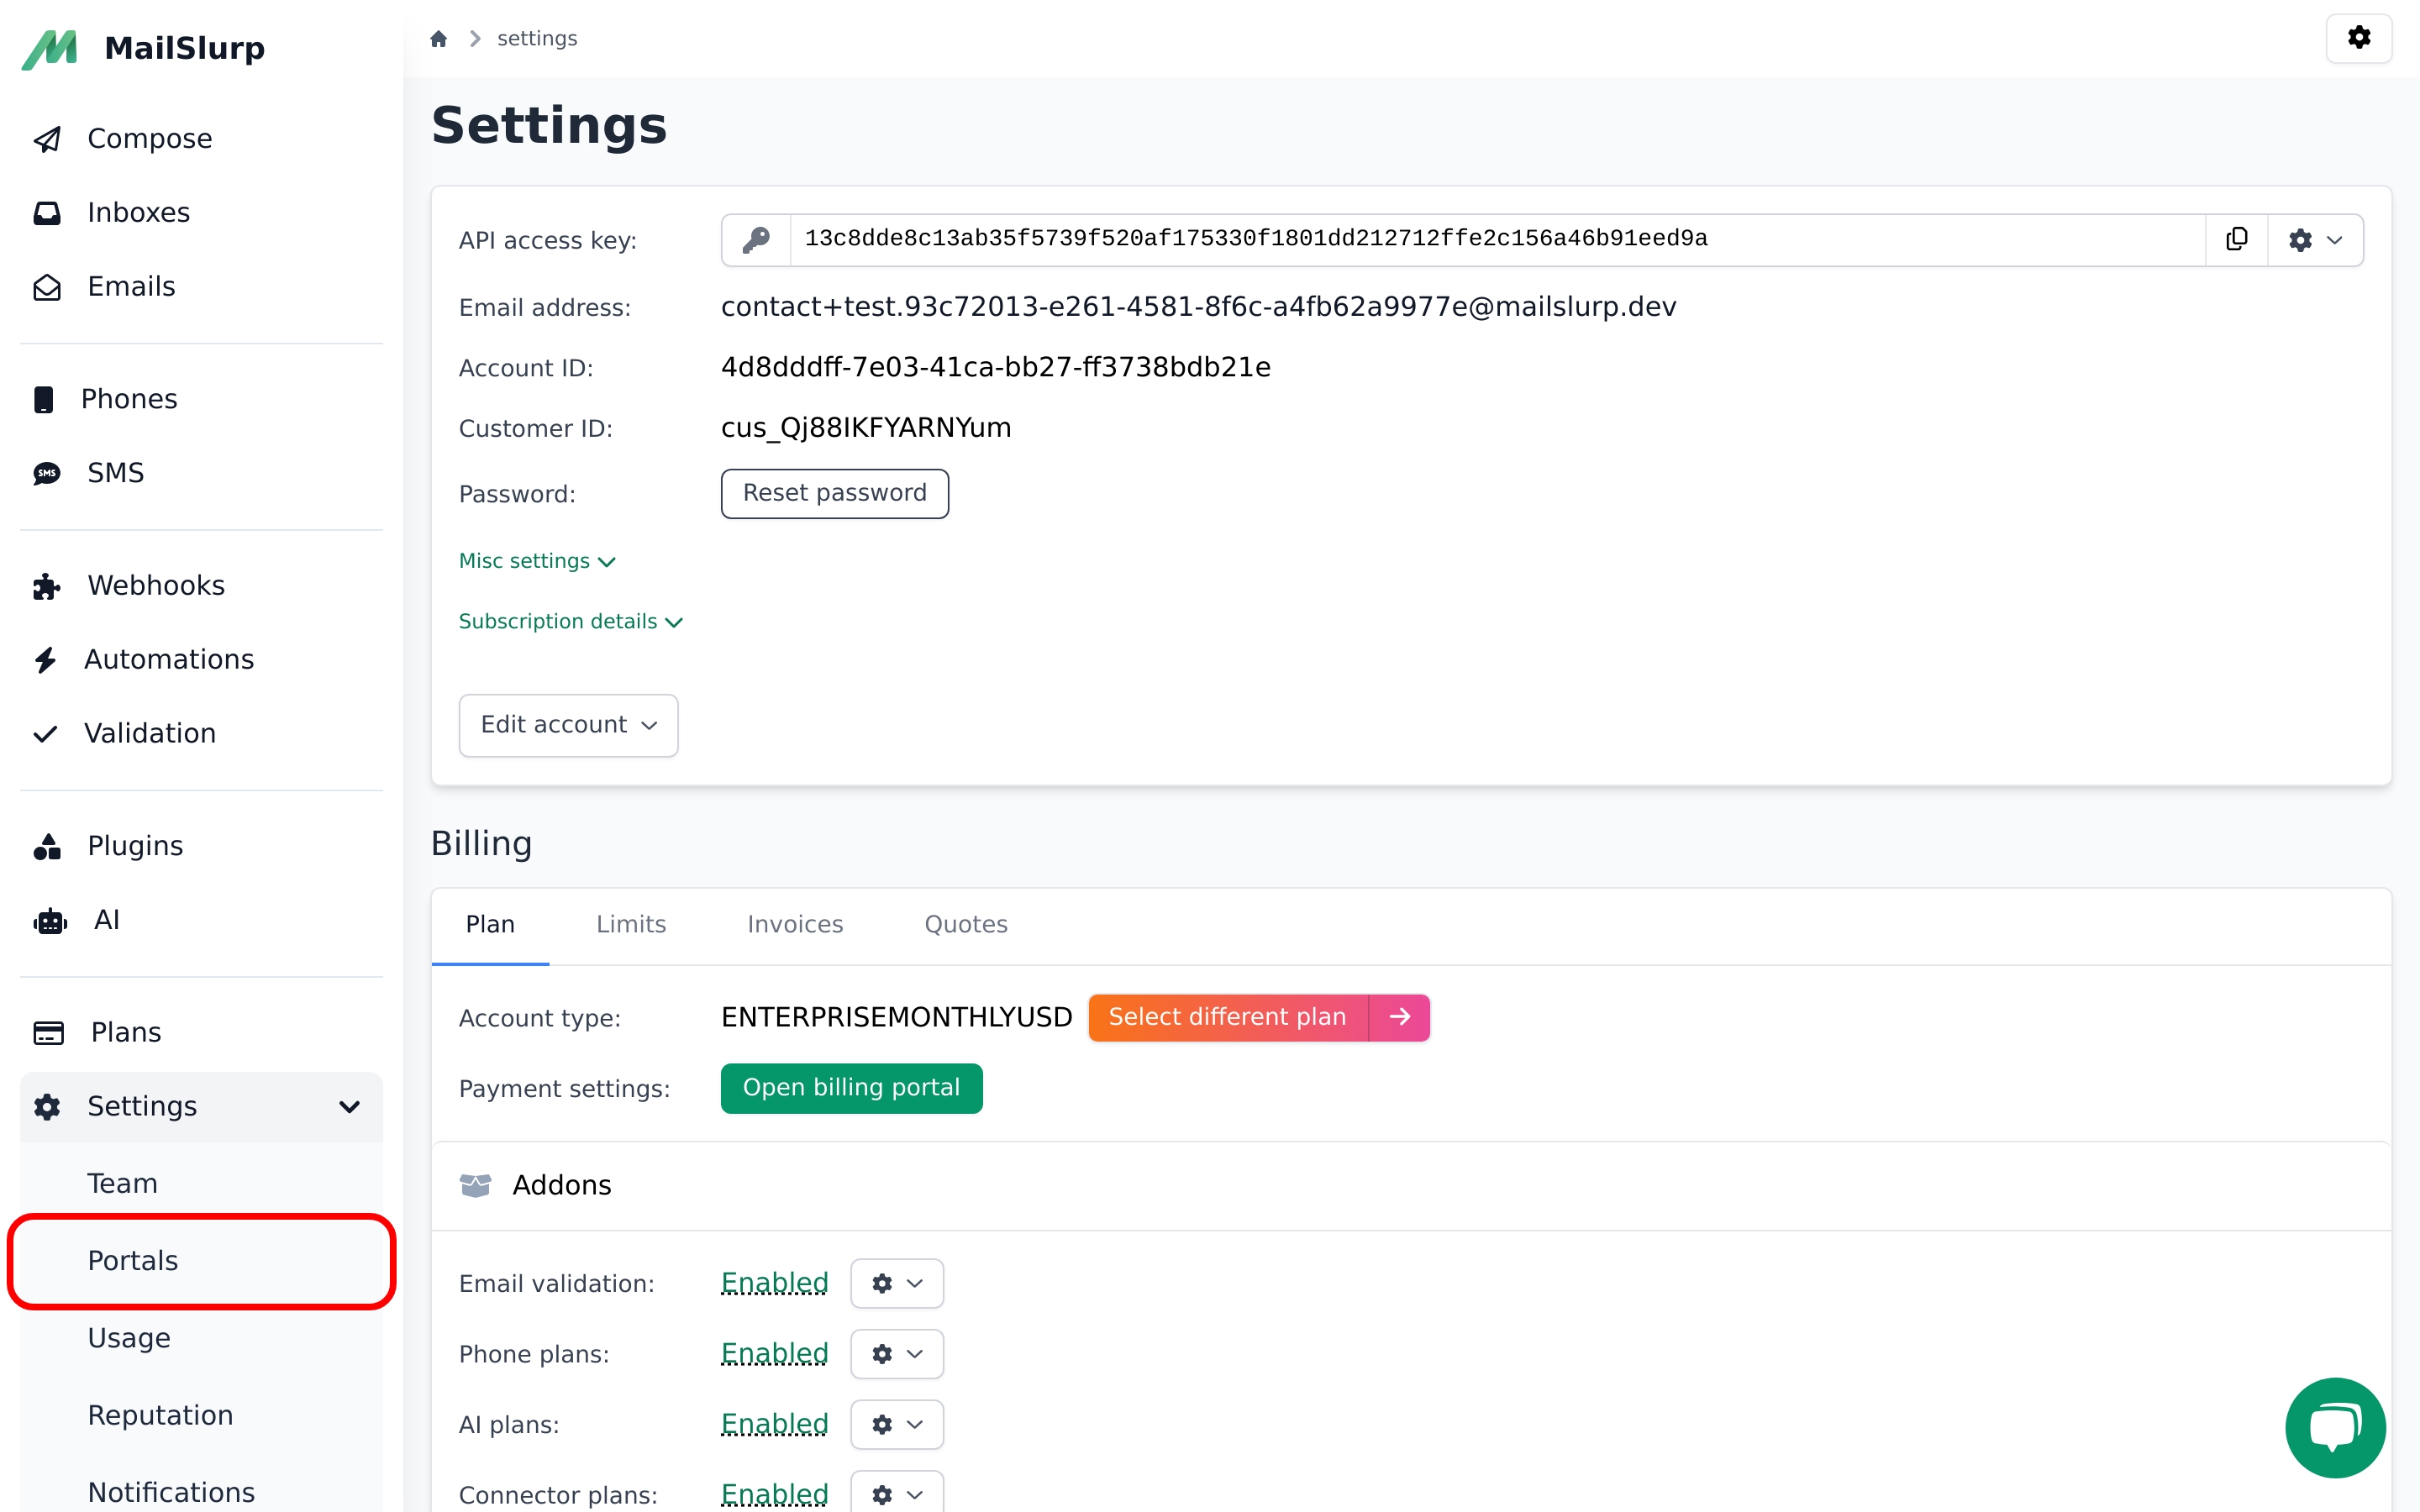Click Enabled link for Phone plans
2420x1512 pixels.
[x=774, y=1354]
